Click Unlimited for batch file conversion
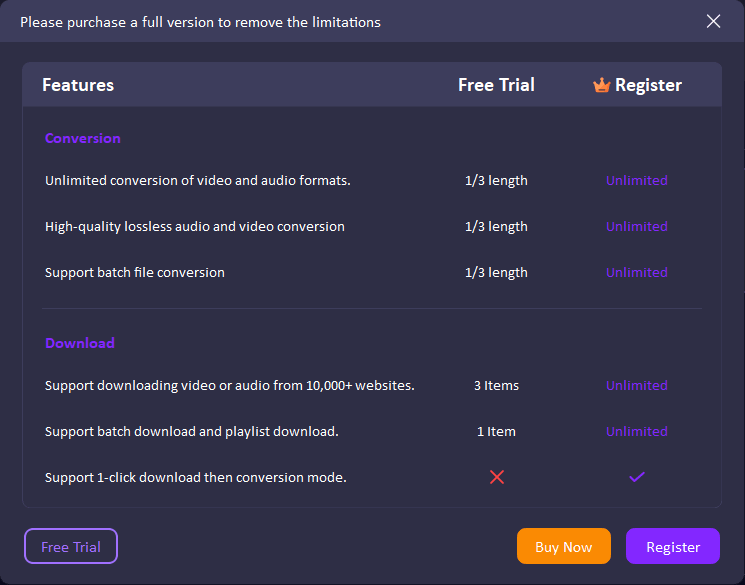Image resolution: width=745 pixels, height=585 pixels. (636, 273)
